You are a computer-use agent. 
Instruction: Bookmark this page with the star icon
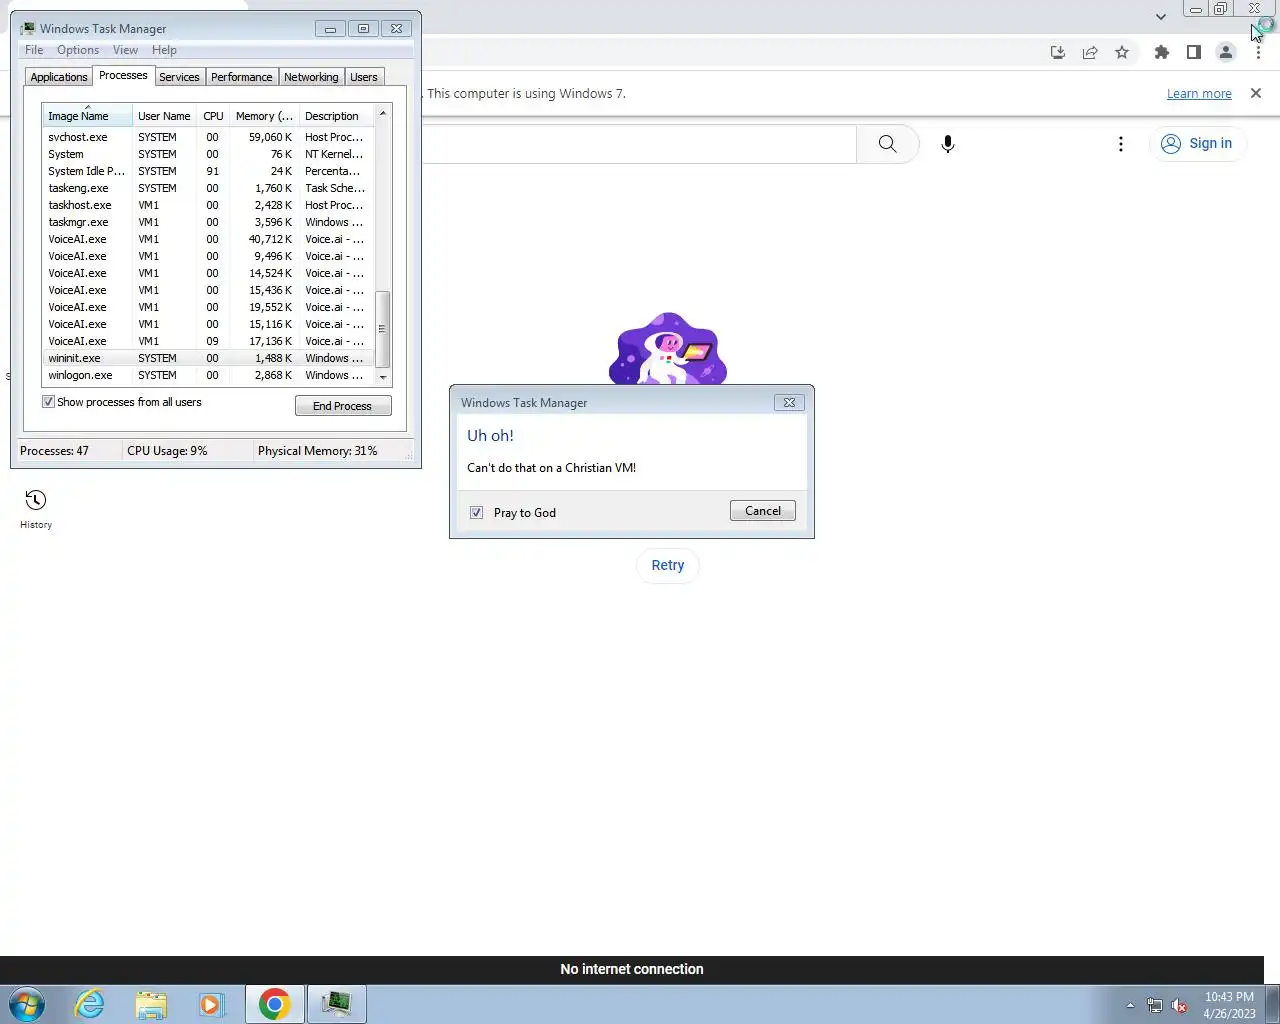pyautogui.click(x=1122, y=52)
